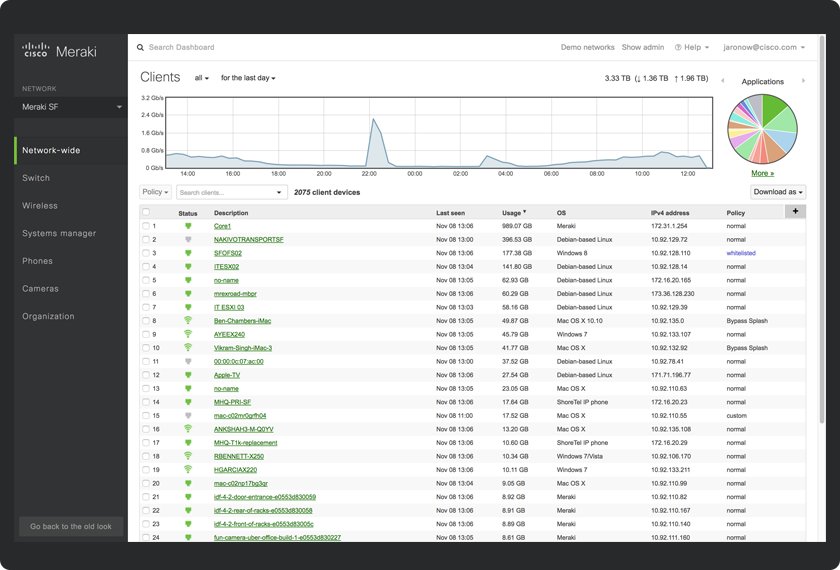Click gray status icon for NAKIVOTRANSPORTSF
Screen dimensions: 840x570
pyautogui.click(x=188, y=239)
